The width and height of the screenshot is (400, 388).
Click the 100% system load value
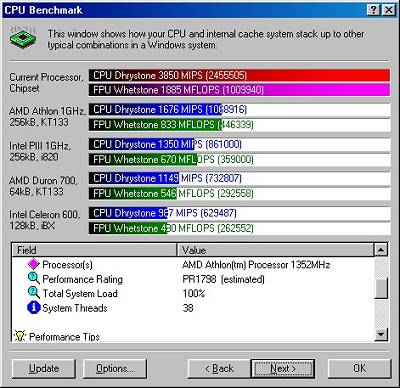(194, 293)
